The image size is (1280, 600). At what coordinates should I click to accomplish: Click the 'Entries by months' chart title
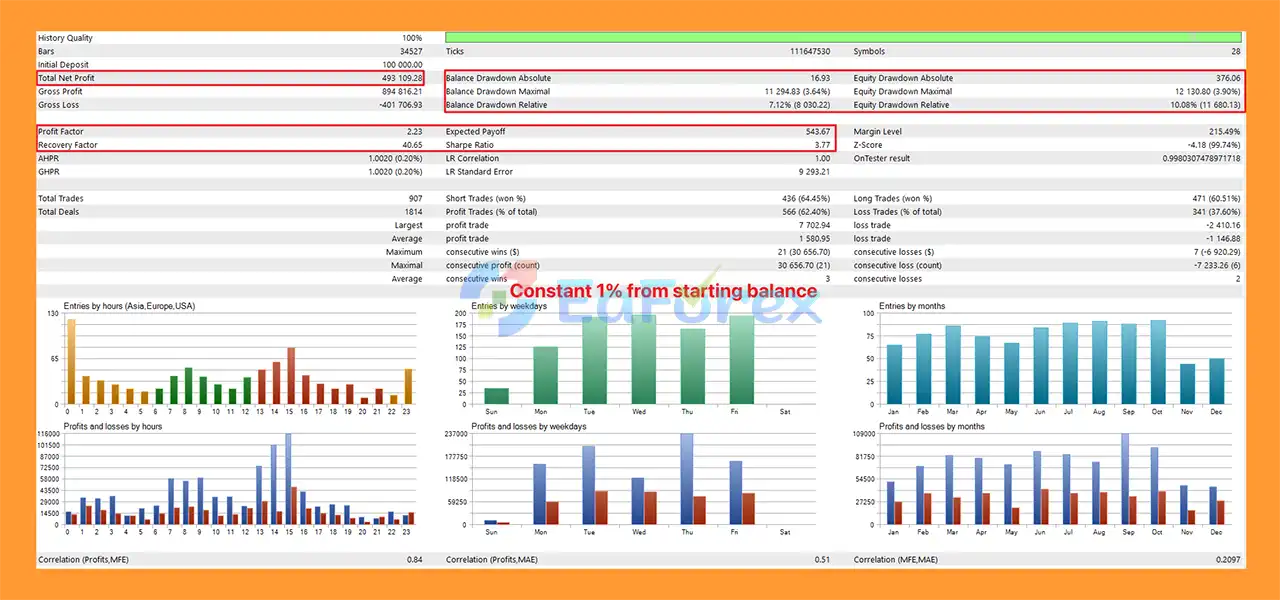click(912, 306)
